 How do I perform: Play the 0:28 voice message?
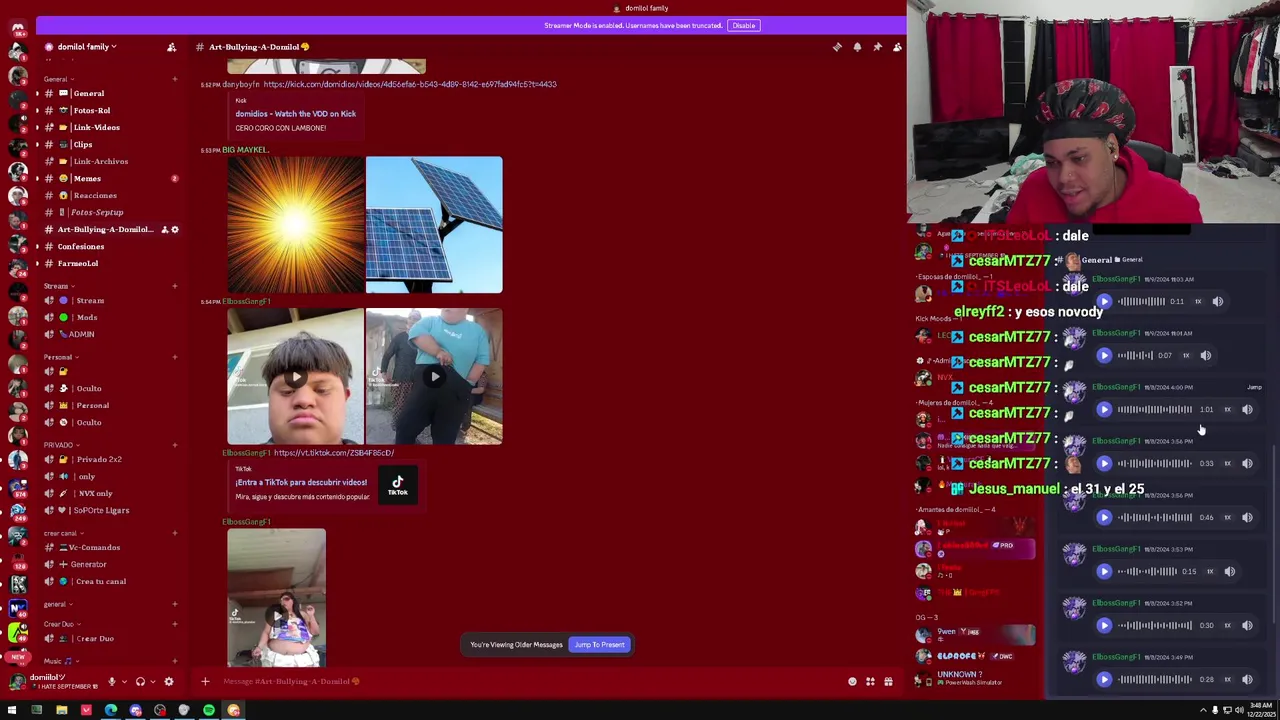(1104, 679)
